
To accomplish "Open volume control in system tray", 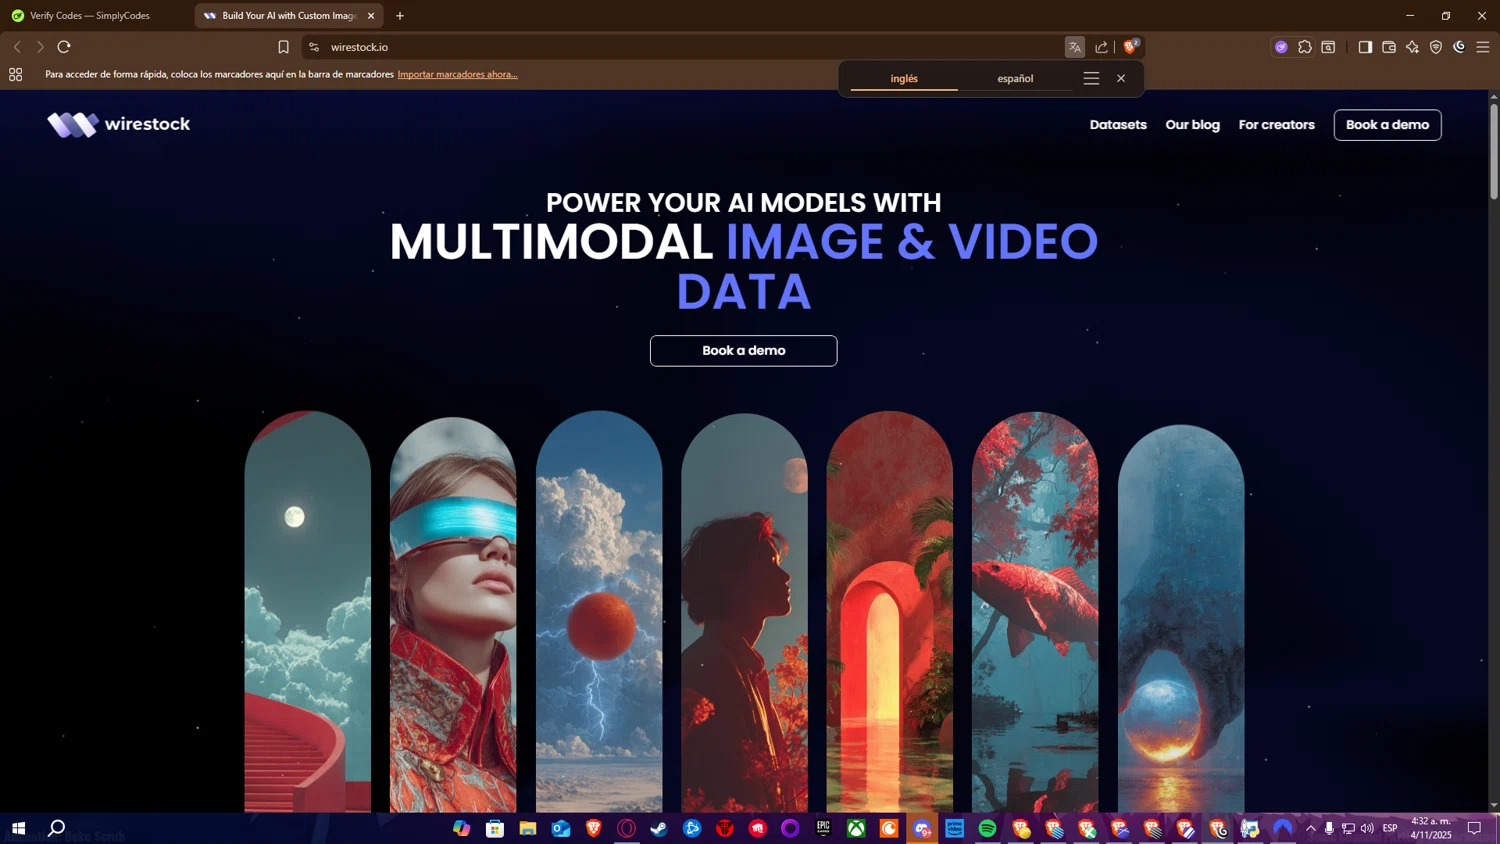I will pos(1367,828).
